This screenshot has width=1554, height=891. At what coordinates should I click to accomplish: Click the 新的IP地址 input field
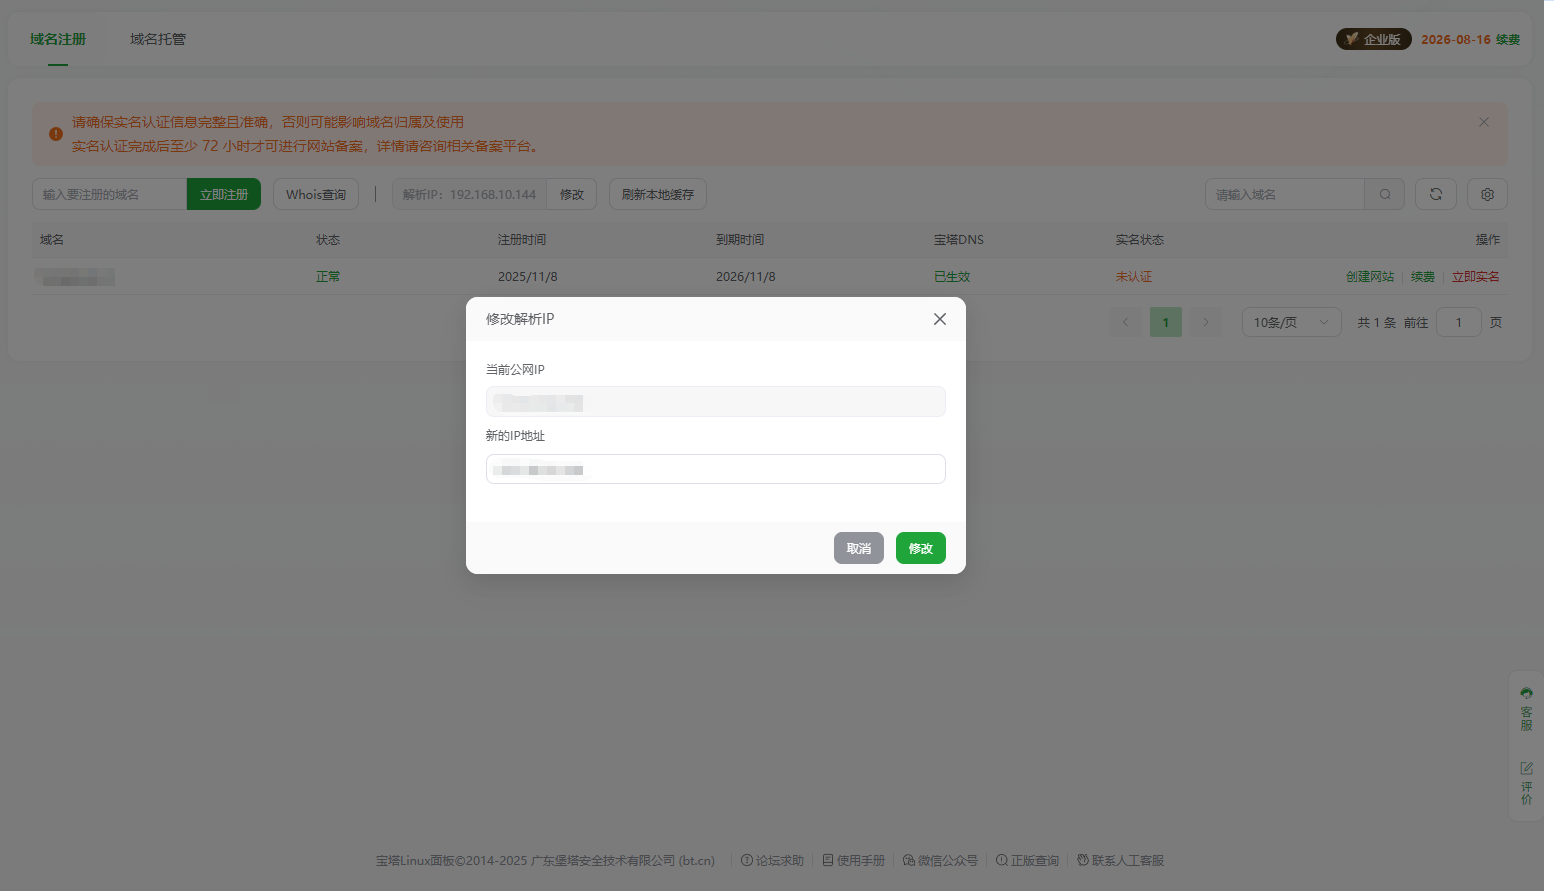[715, 469]
